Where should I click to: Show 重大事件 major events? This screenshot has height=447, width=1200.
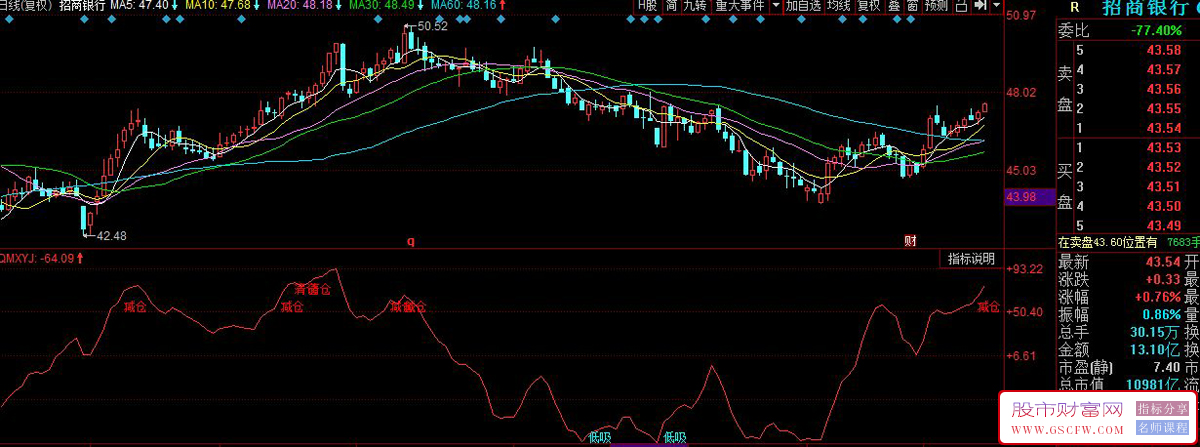[x=740, y=6]
